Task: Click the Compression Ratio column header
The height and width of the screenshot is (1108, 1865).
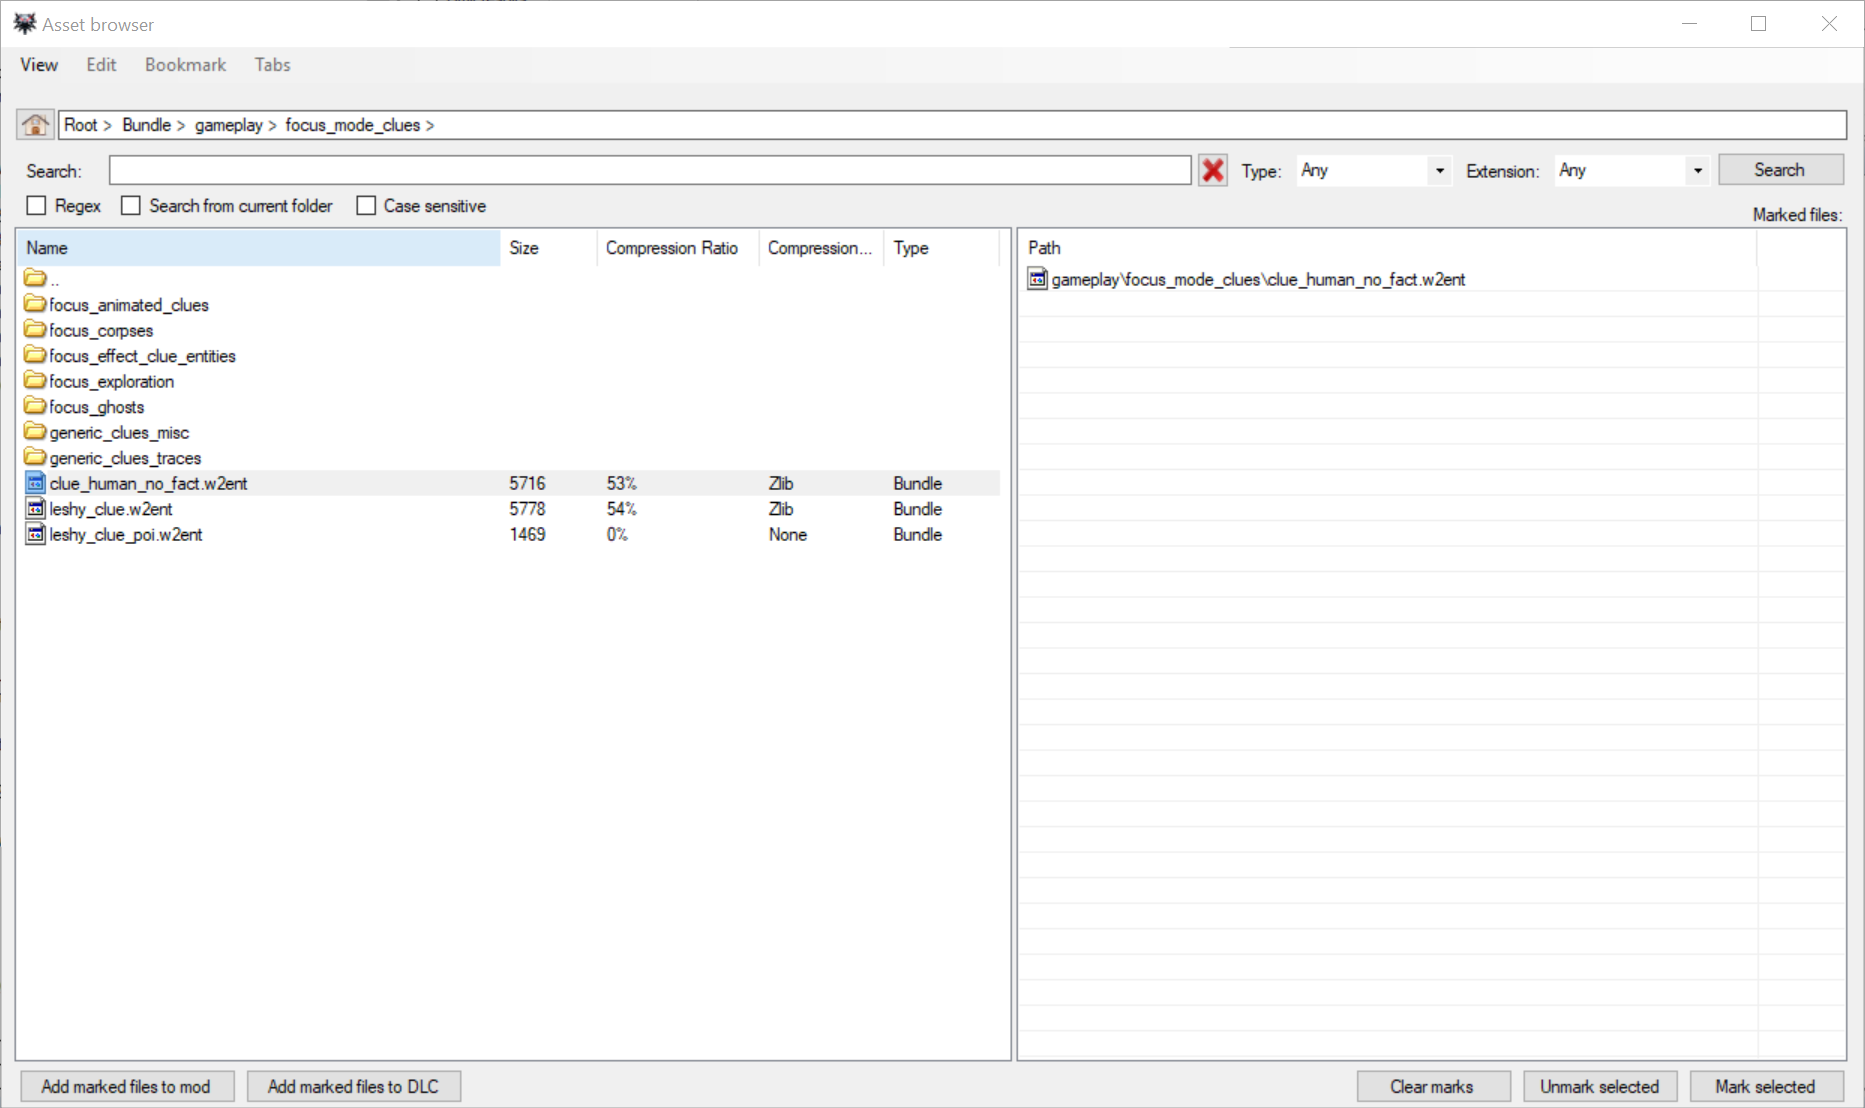Action: click(x=672, y=247)
